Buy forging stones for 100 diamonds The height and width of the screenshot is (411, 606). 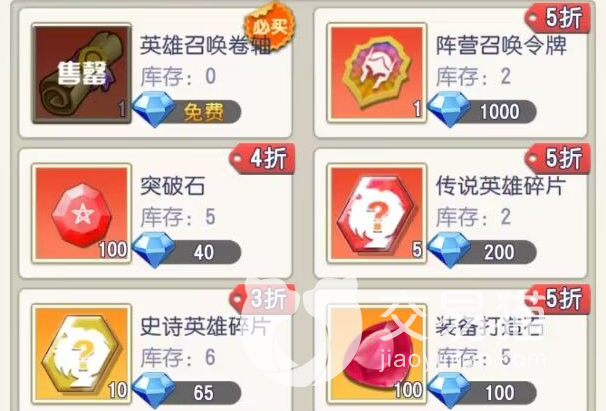click(482, 392)
